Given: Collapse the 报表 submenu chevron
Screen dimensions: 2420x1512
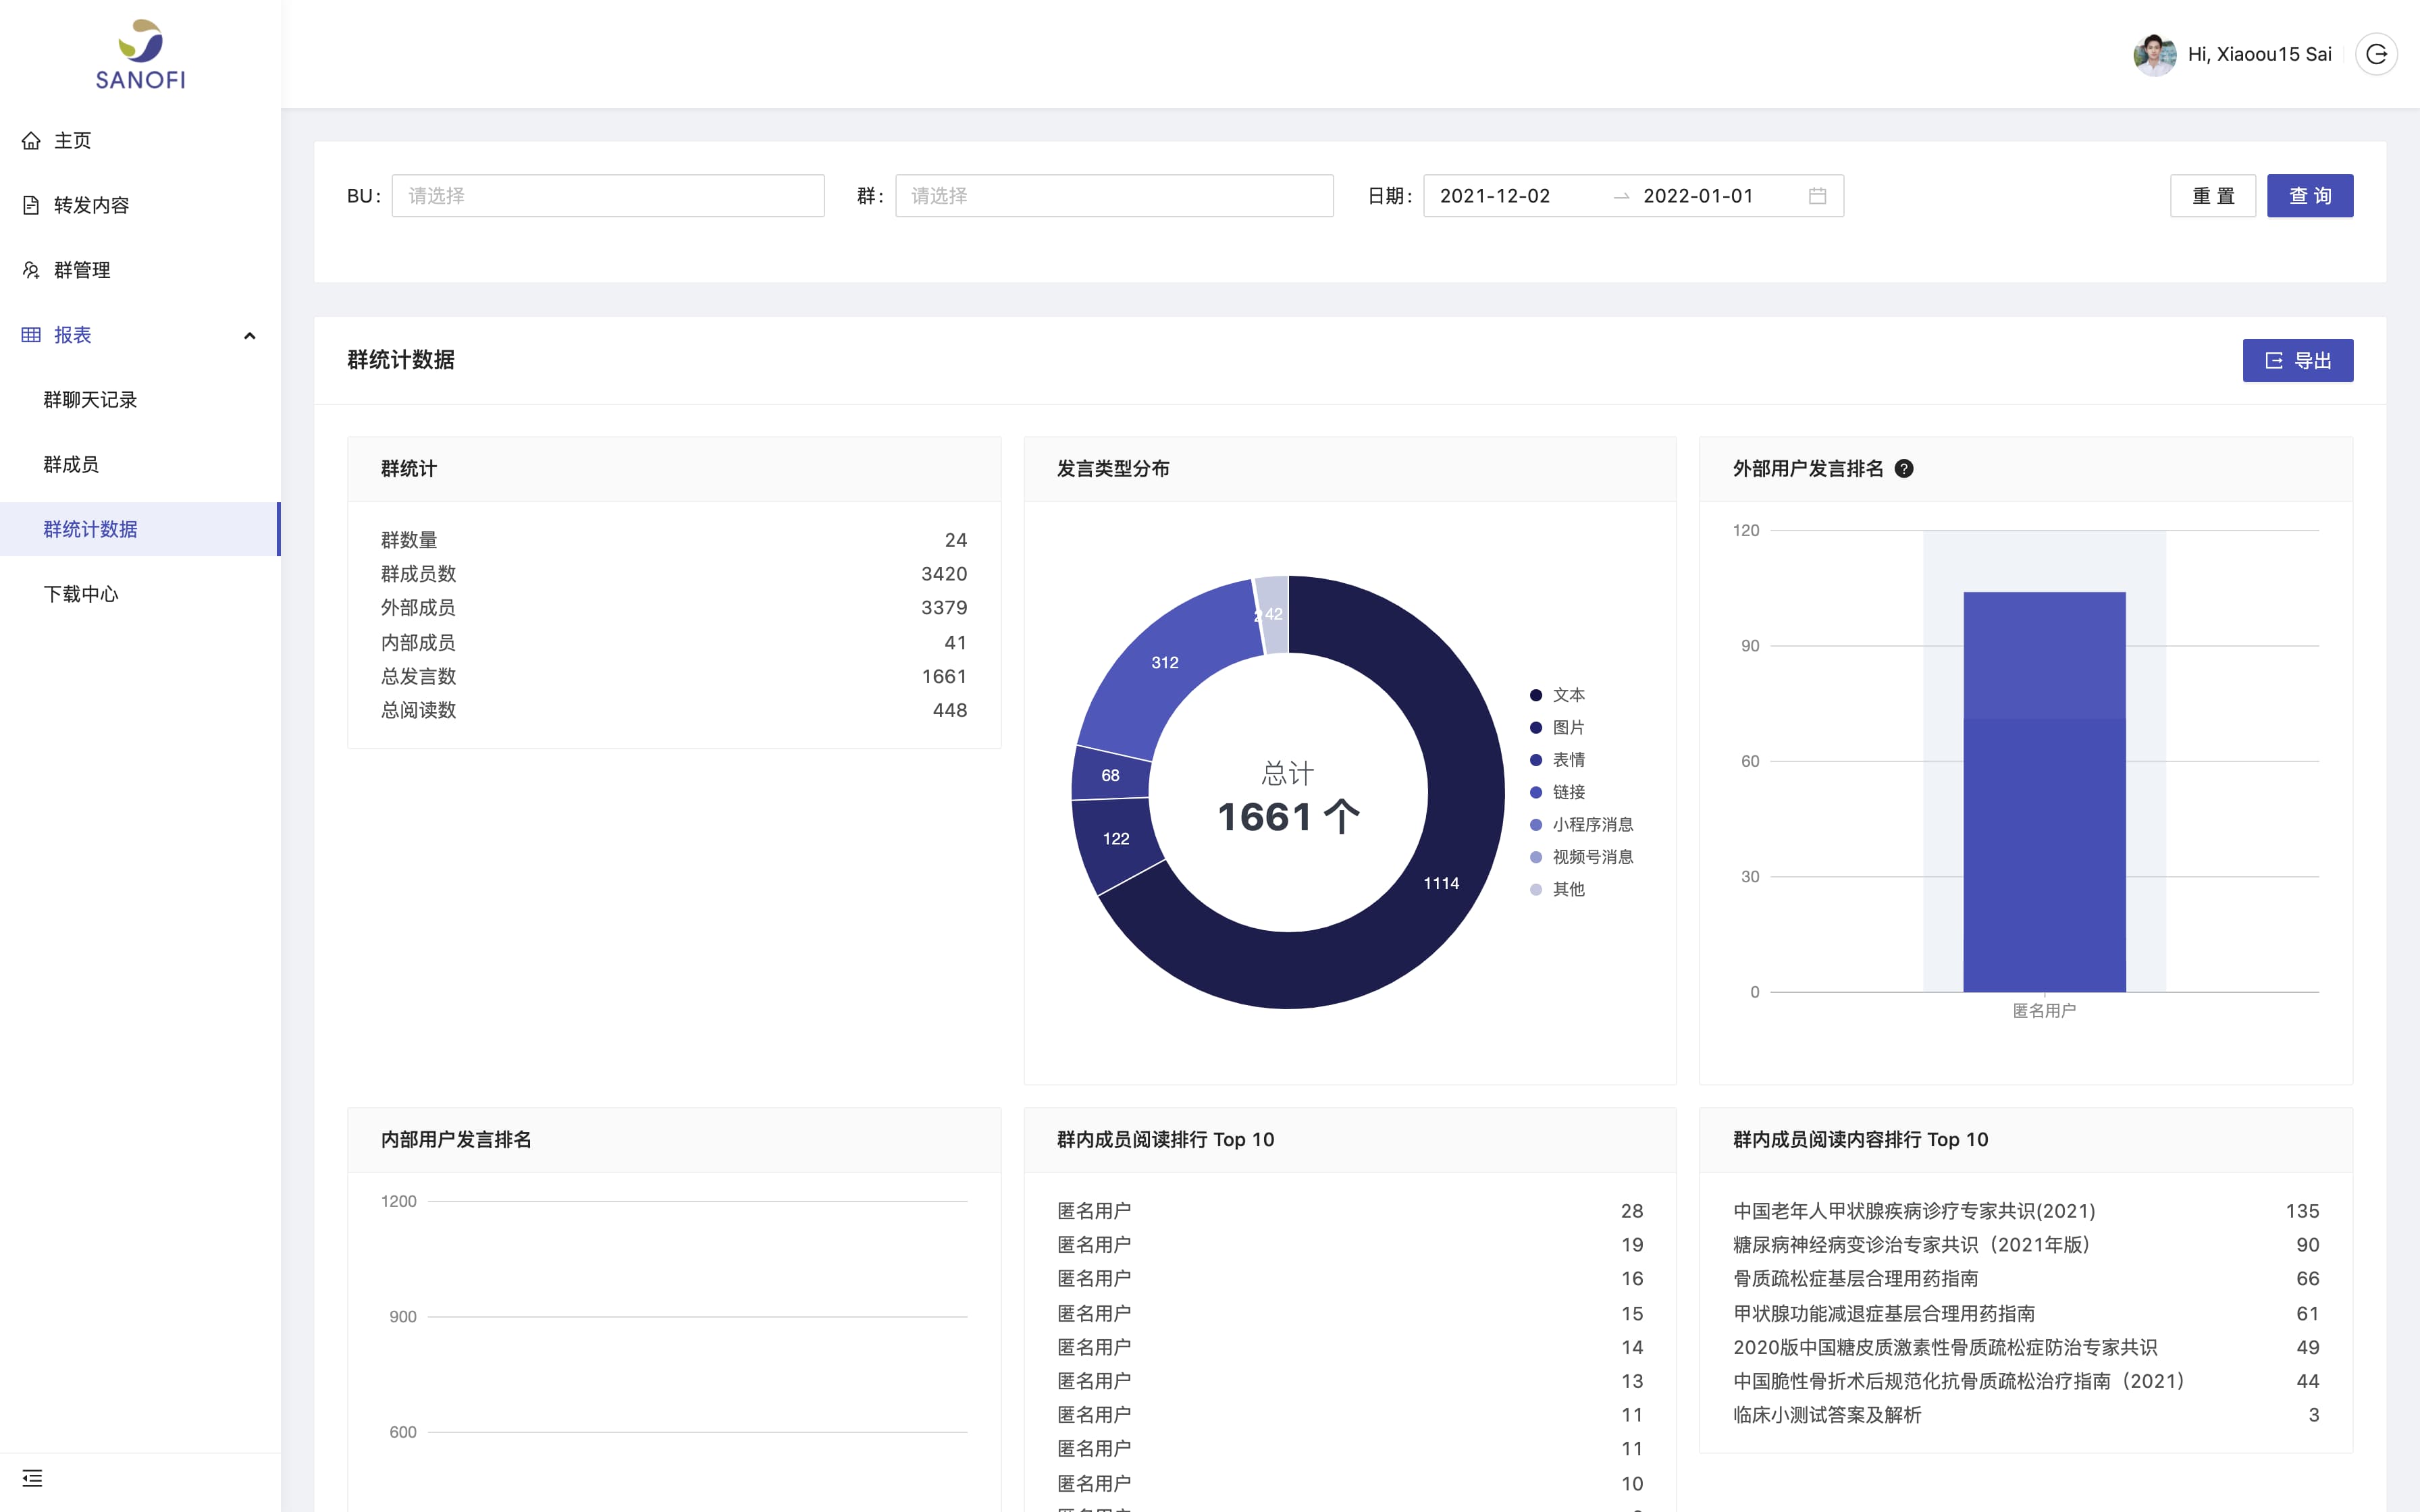Looking at the screenshot, I should pos(250,336).
